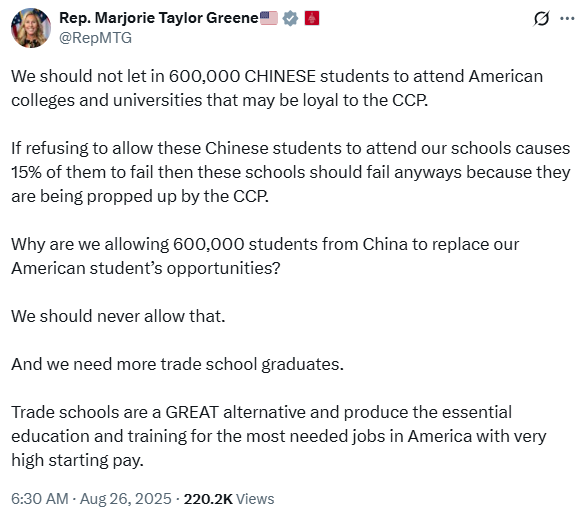
Task: Click display name Rep. Marjorie Taylor Greene
Action: [x=159, y=18]
